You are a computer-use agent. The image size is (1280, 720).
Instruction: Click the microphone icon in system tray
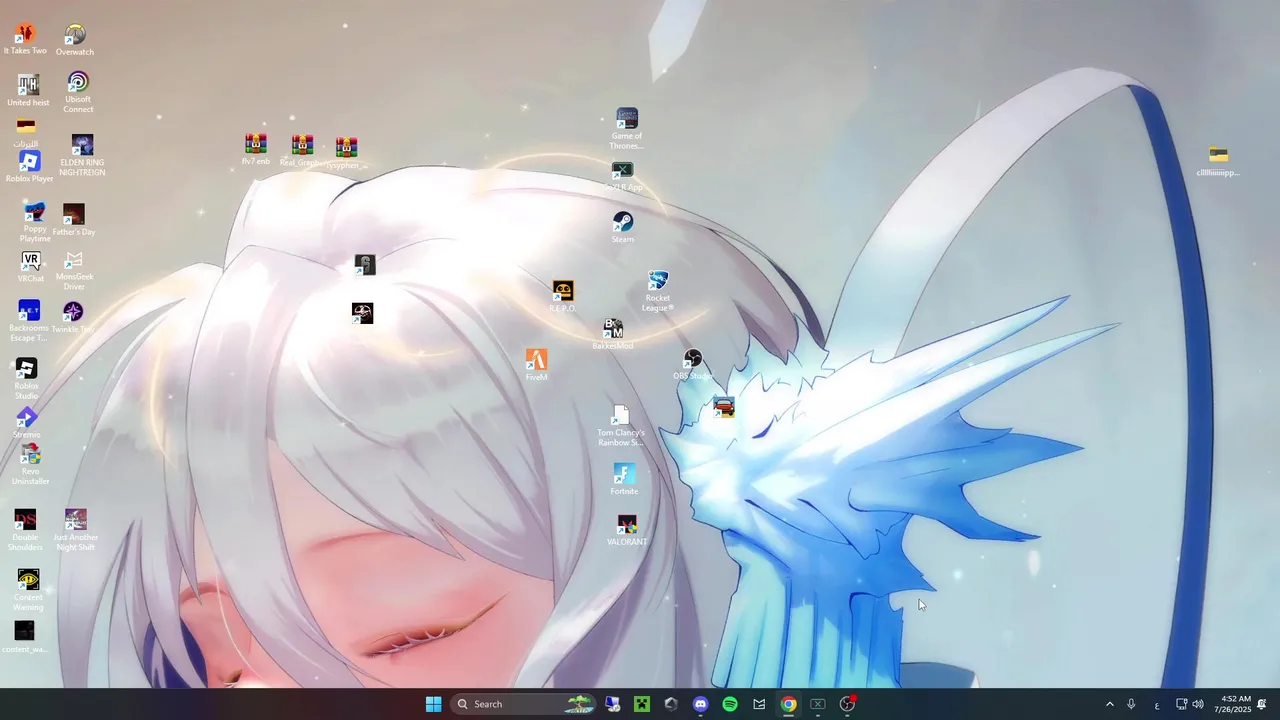point(1131,704)
